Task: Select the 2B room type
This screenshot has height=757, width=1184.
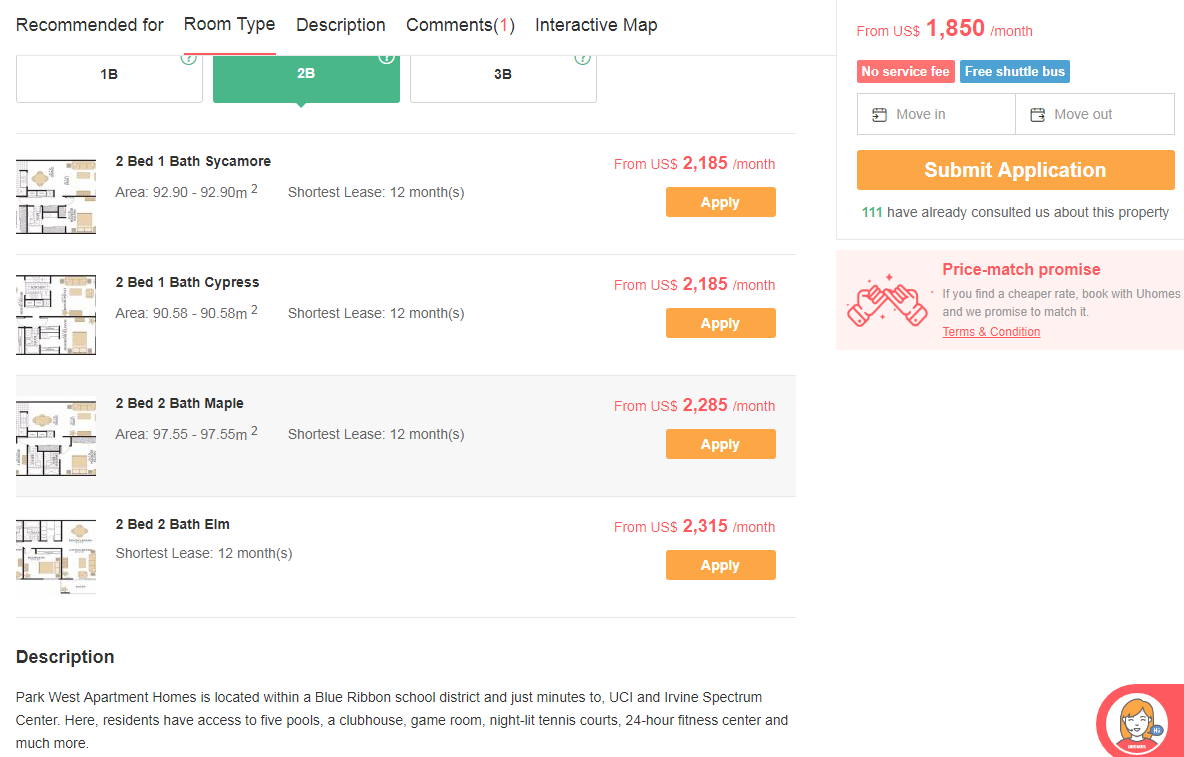Action: (x=306, y=76)
